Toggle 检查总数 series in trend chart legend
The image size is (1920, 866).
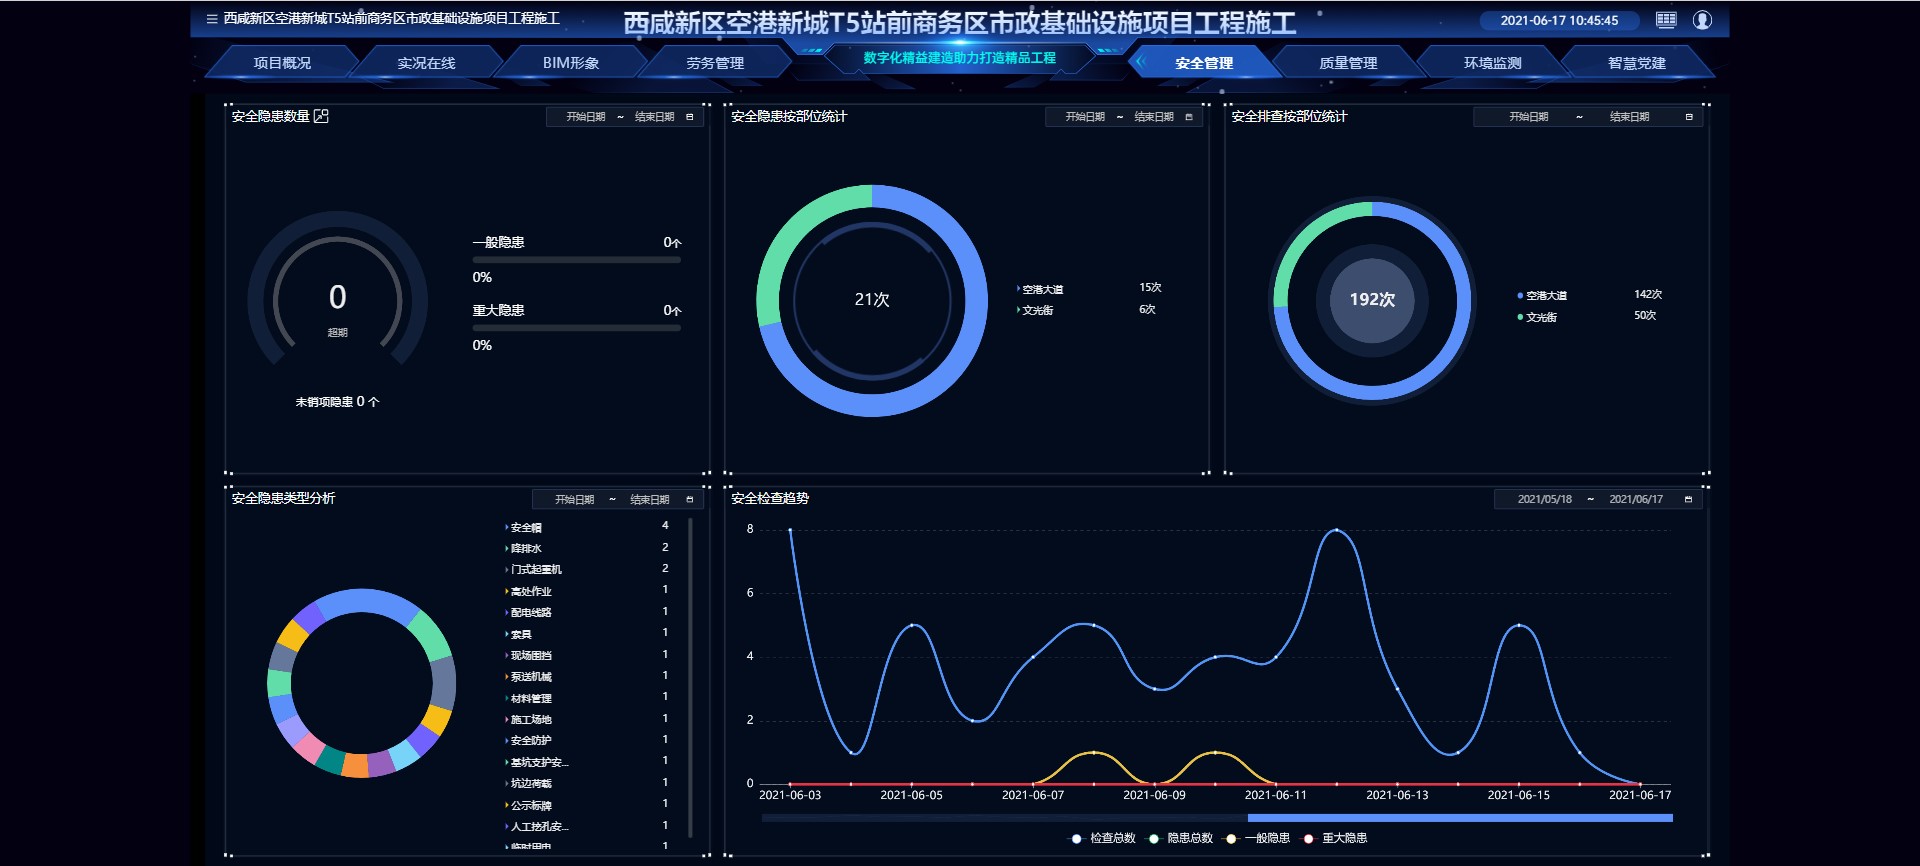point(1103,838)
